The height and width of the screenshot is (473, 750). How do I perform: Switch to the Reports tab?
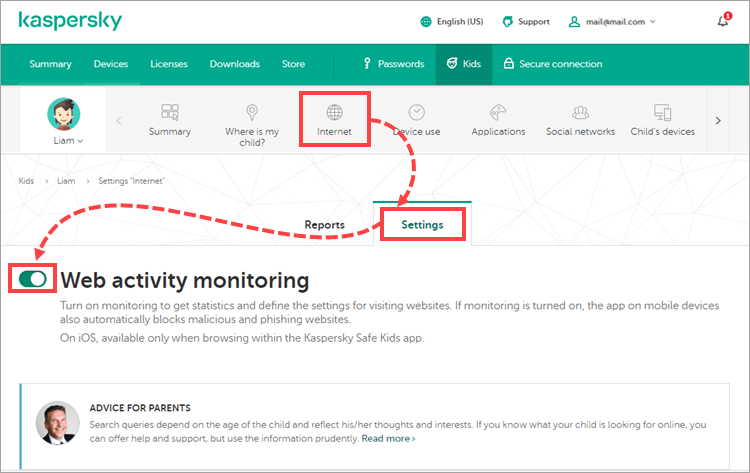324,225
